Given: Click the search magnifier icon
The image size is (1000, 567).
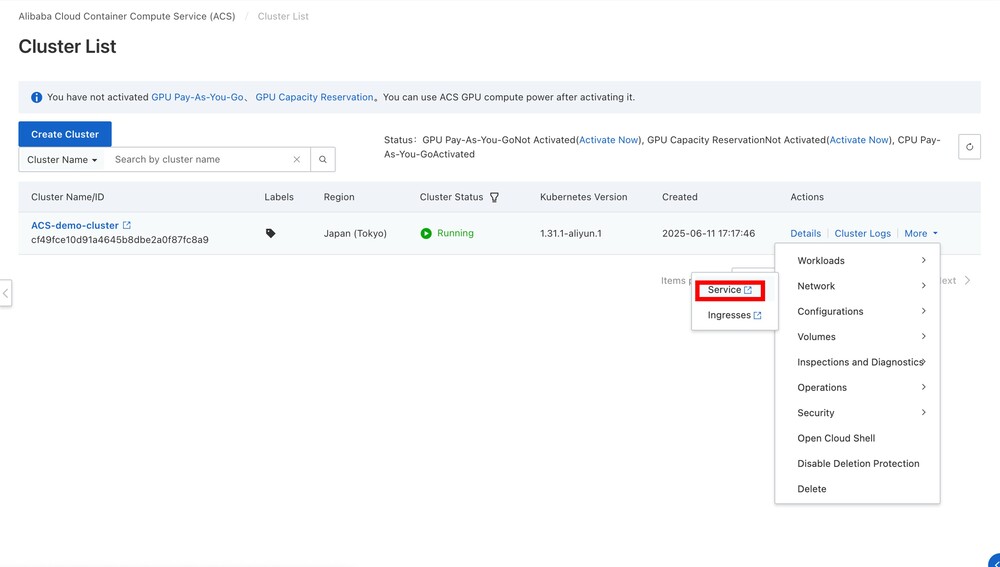Looking at the screenshot, I should tap(322, 160).
